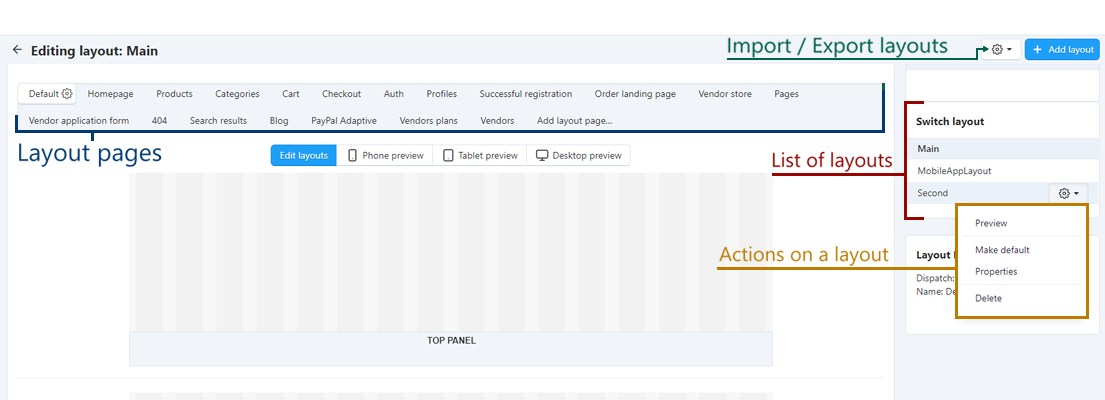The width and height of the screenshot is (1105, 400).
Task: Select the Edit layouts view
Action: click(304, 156)
